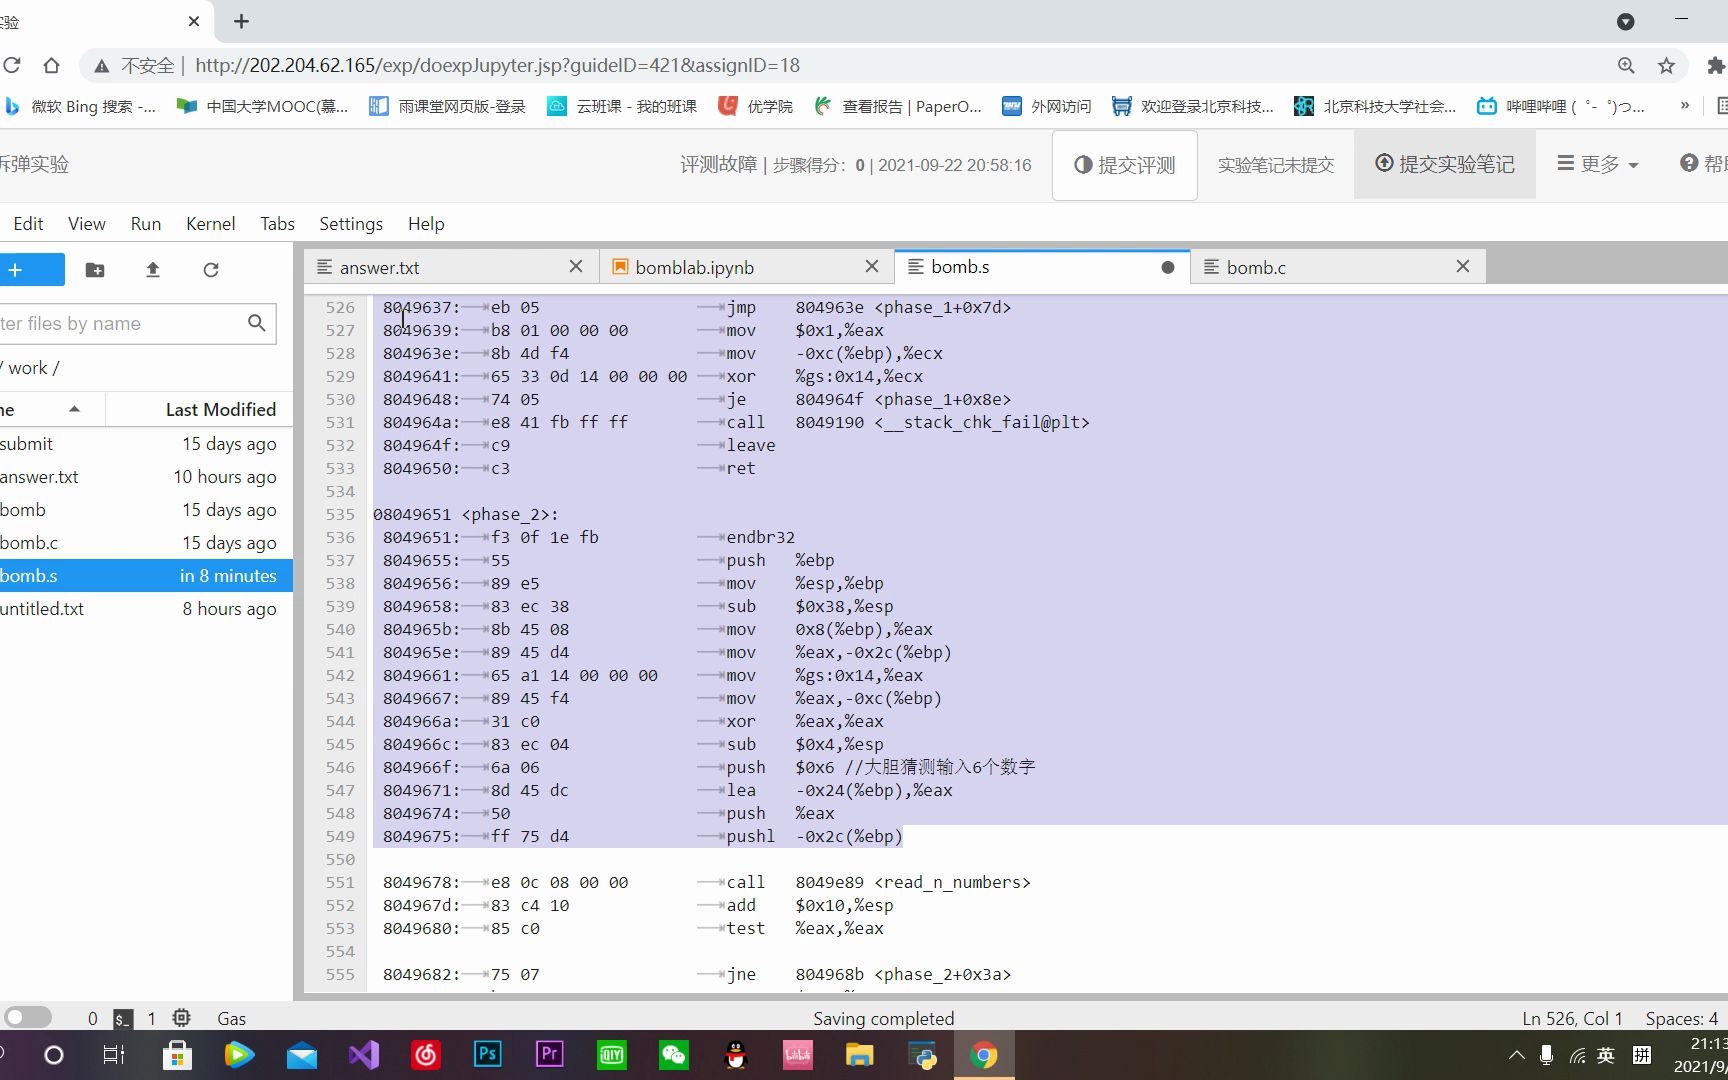
Task: Open the terminals count icon in status bar
Action: point(122,1018)
